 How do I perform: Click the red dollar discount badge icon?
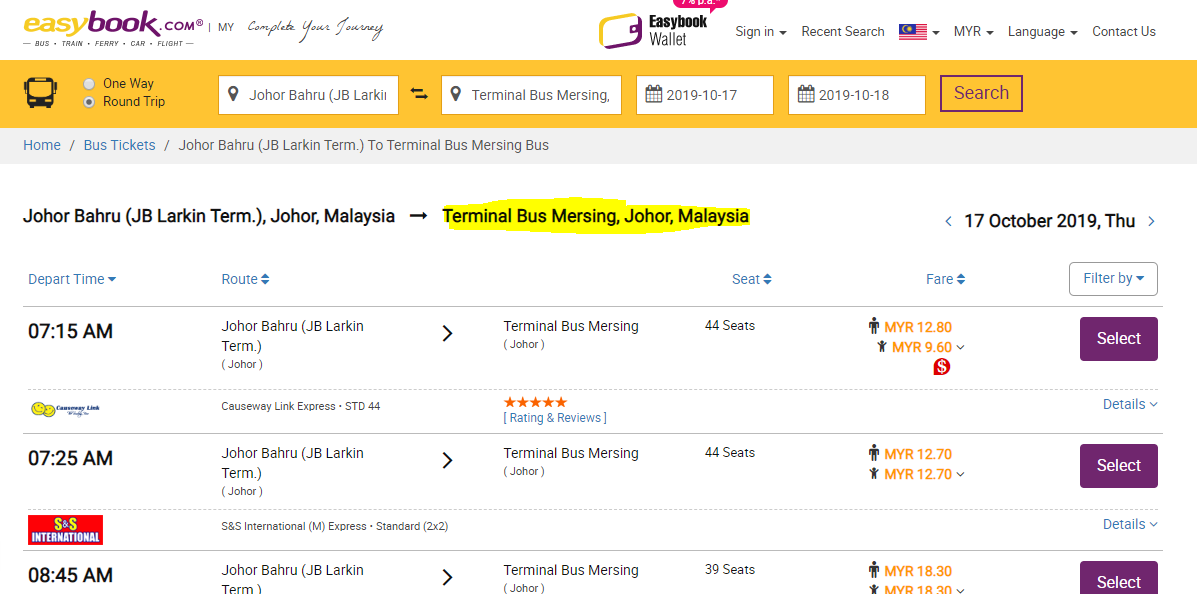[941, 367]
